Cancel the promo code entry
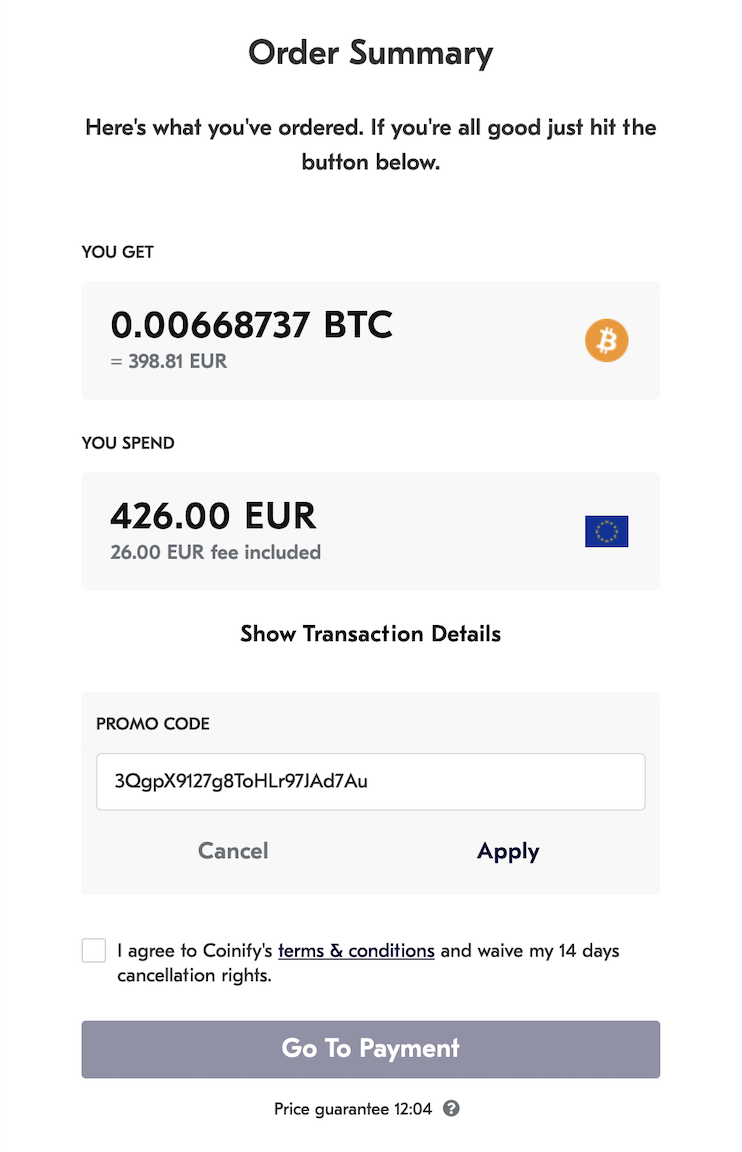The width and height of the screenshot is (742, 1152). coord(233,851)
